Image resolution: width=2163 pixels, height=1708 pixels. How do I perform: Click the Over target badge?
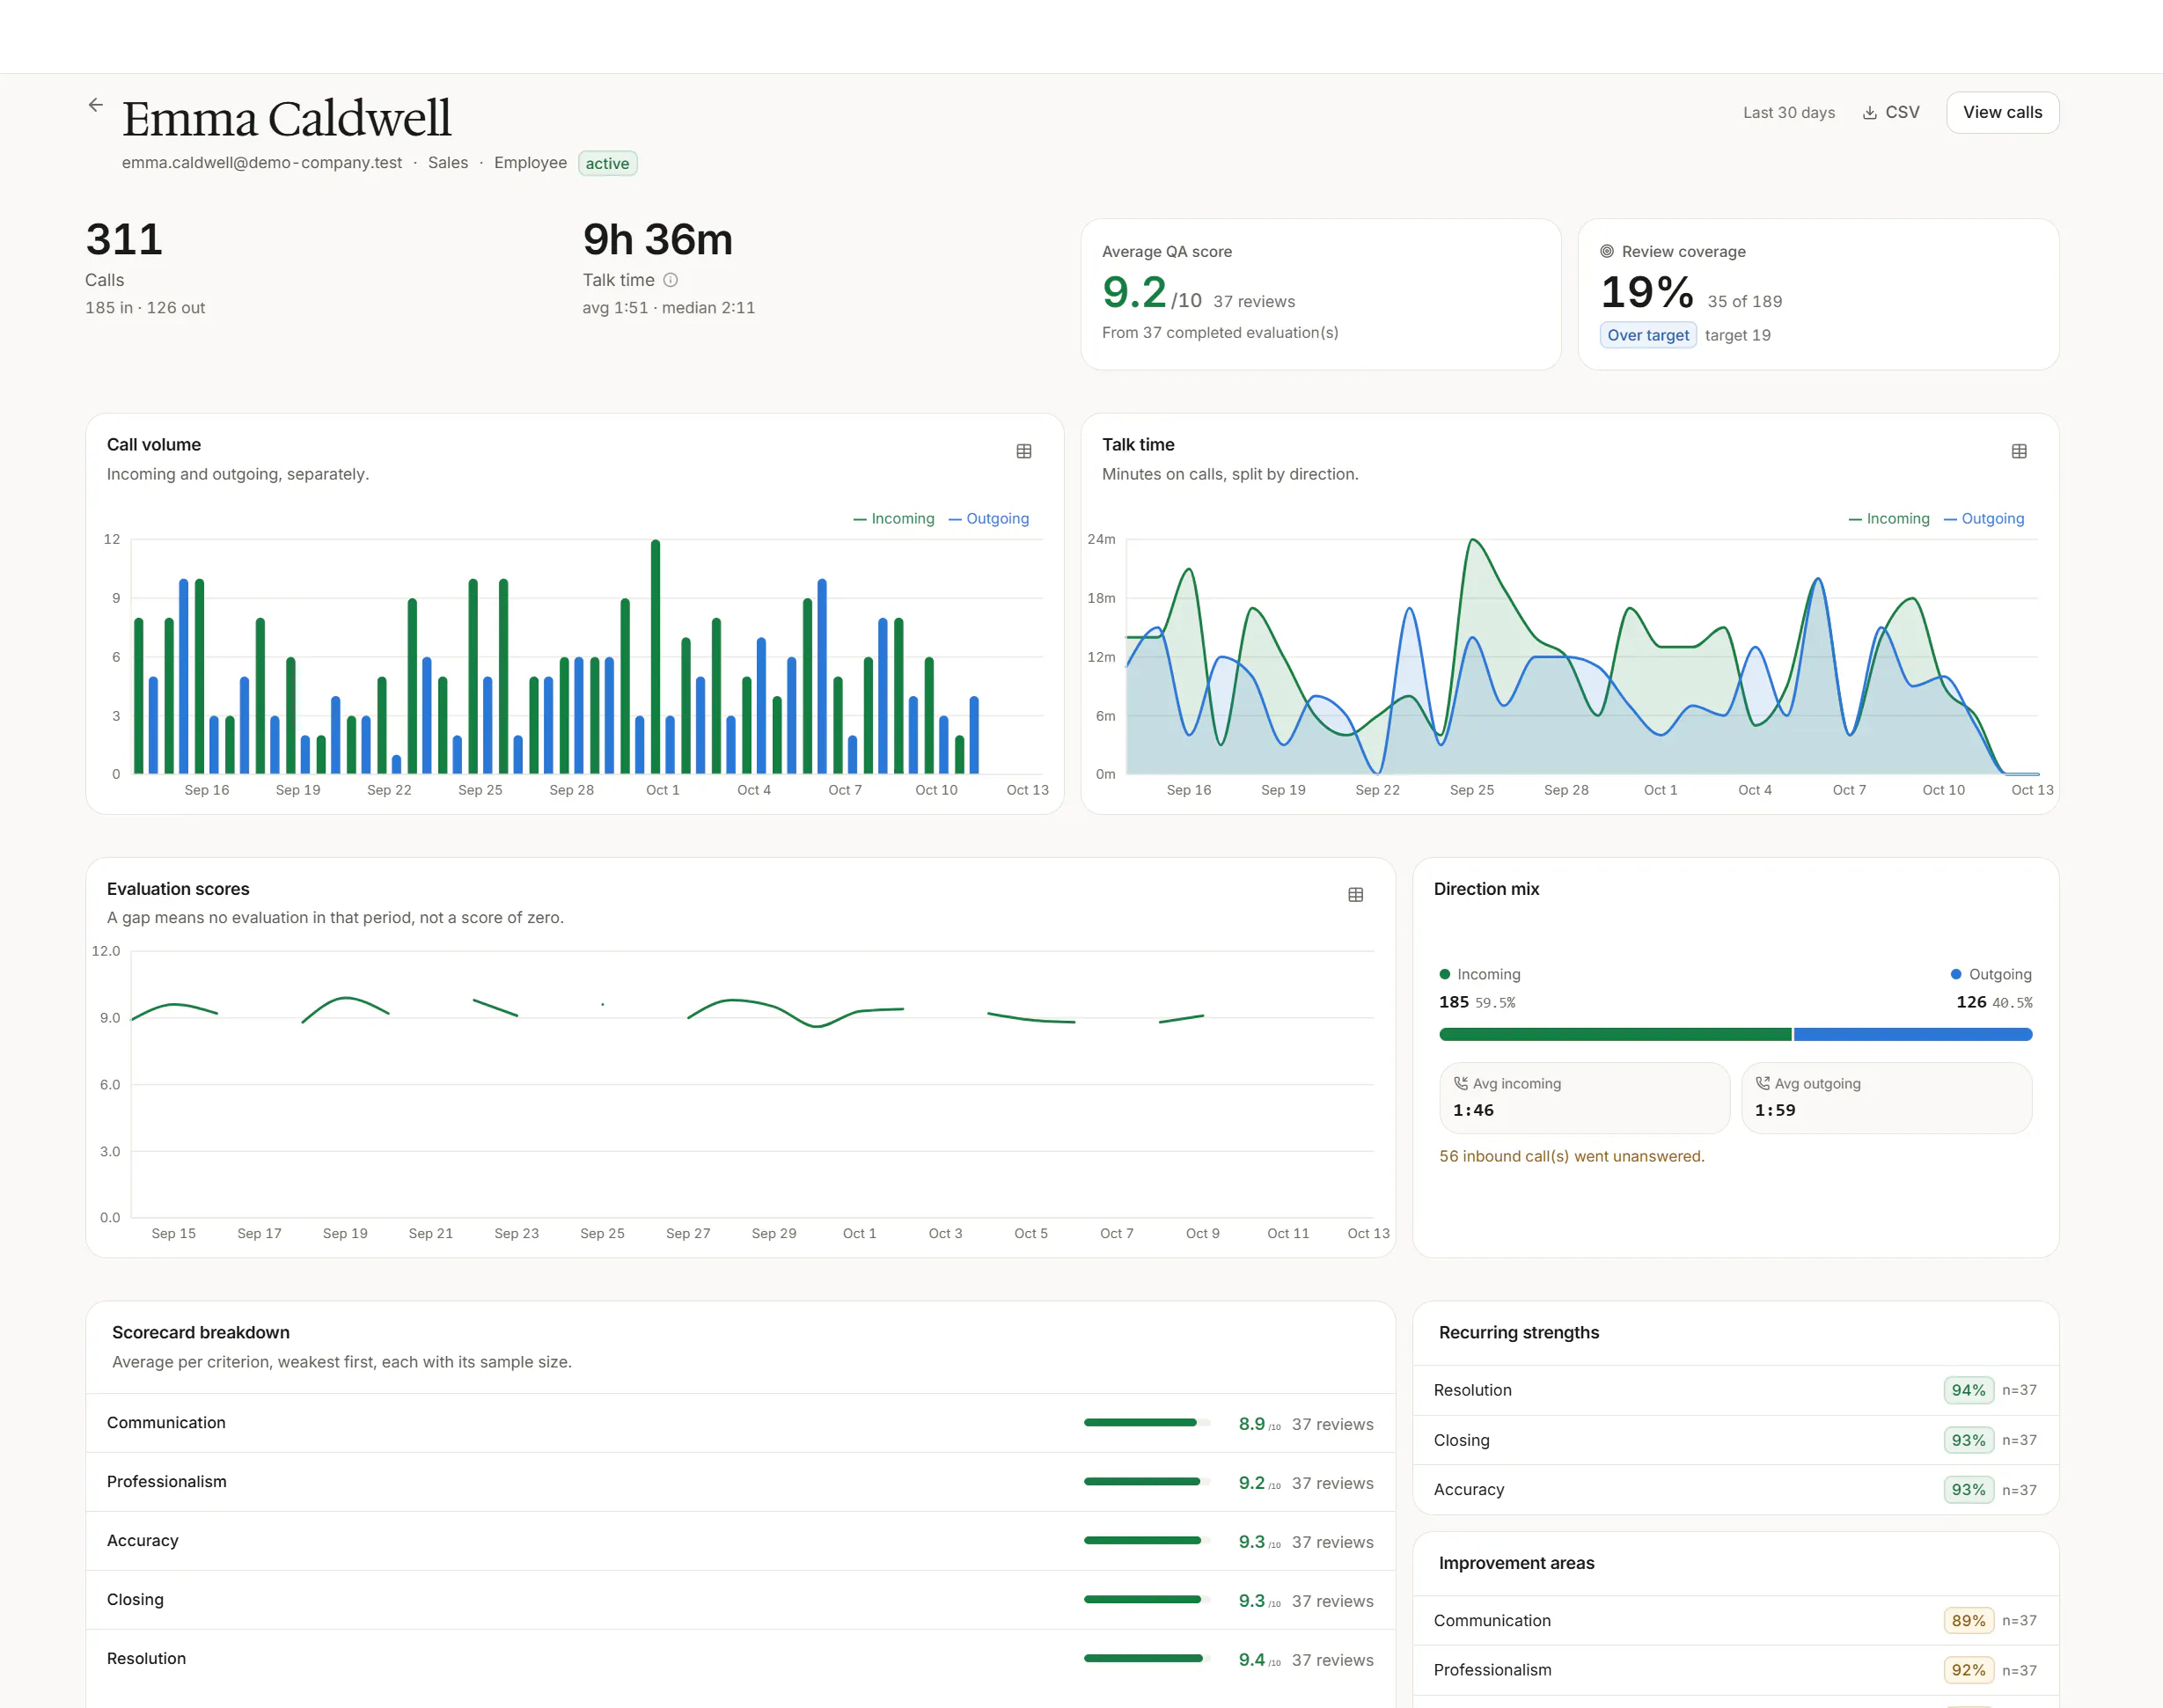[1648, 335]
